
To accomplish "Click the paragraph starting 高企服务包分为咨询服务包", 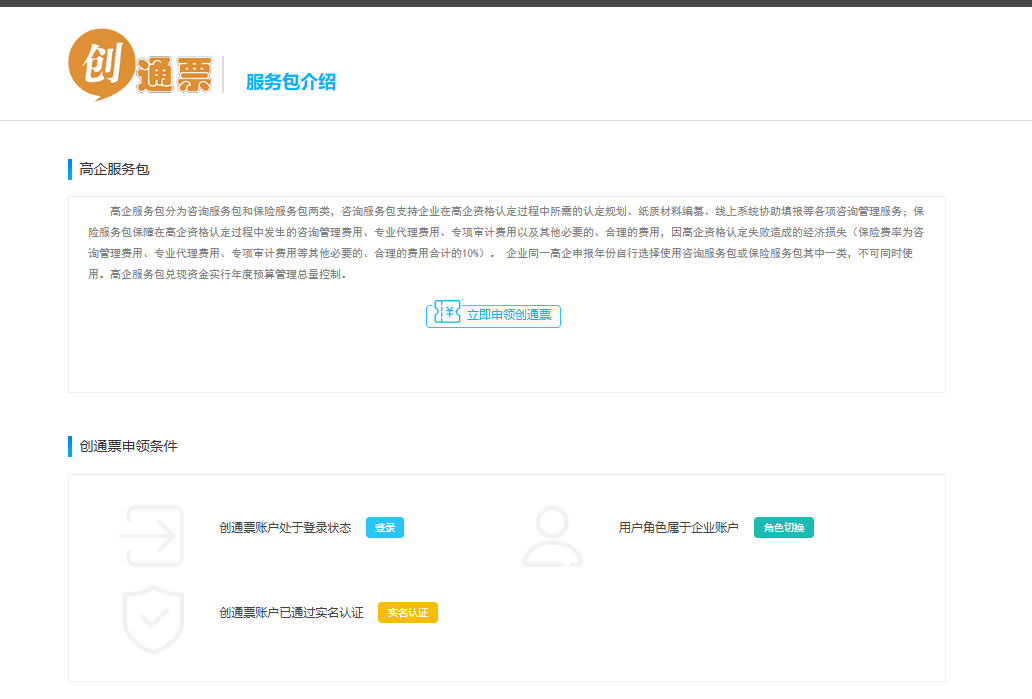I will coord(506,243).
